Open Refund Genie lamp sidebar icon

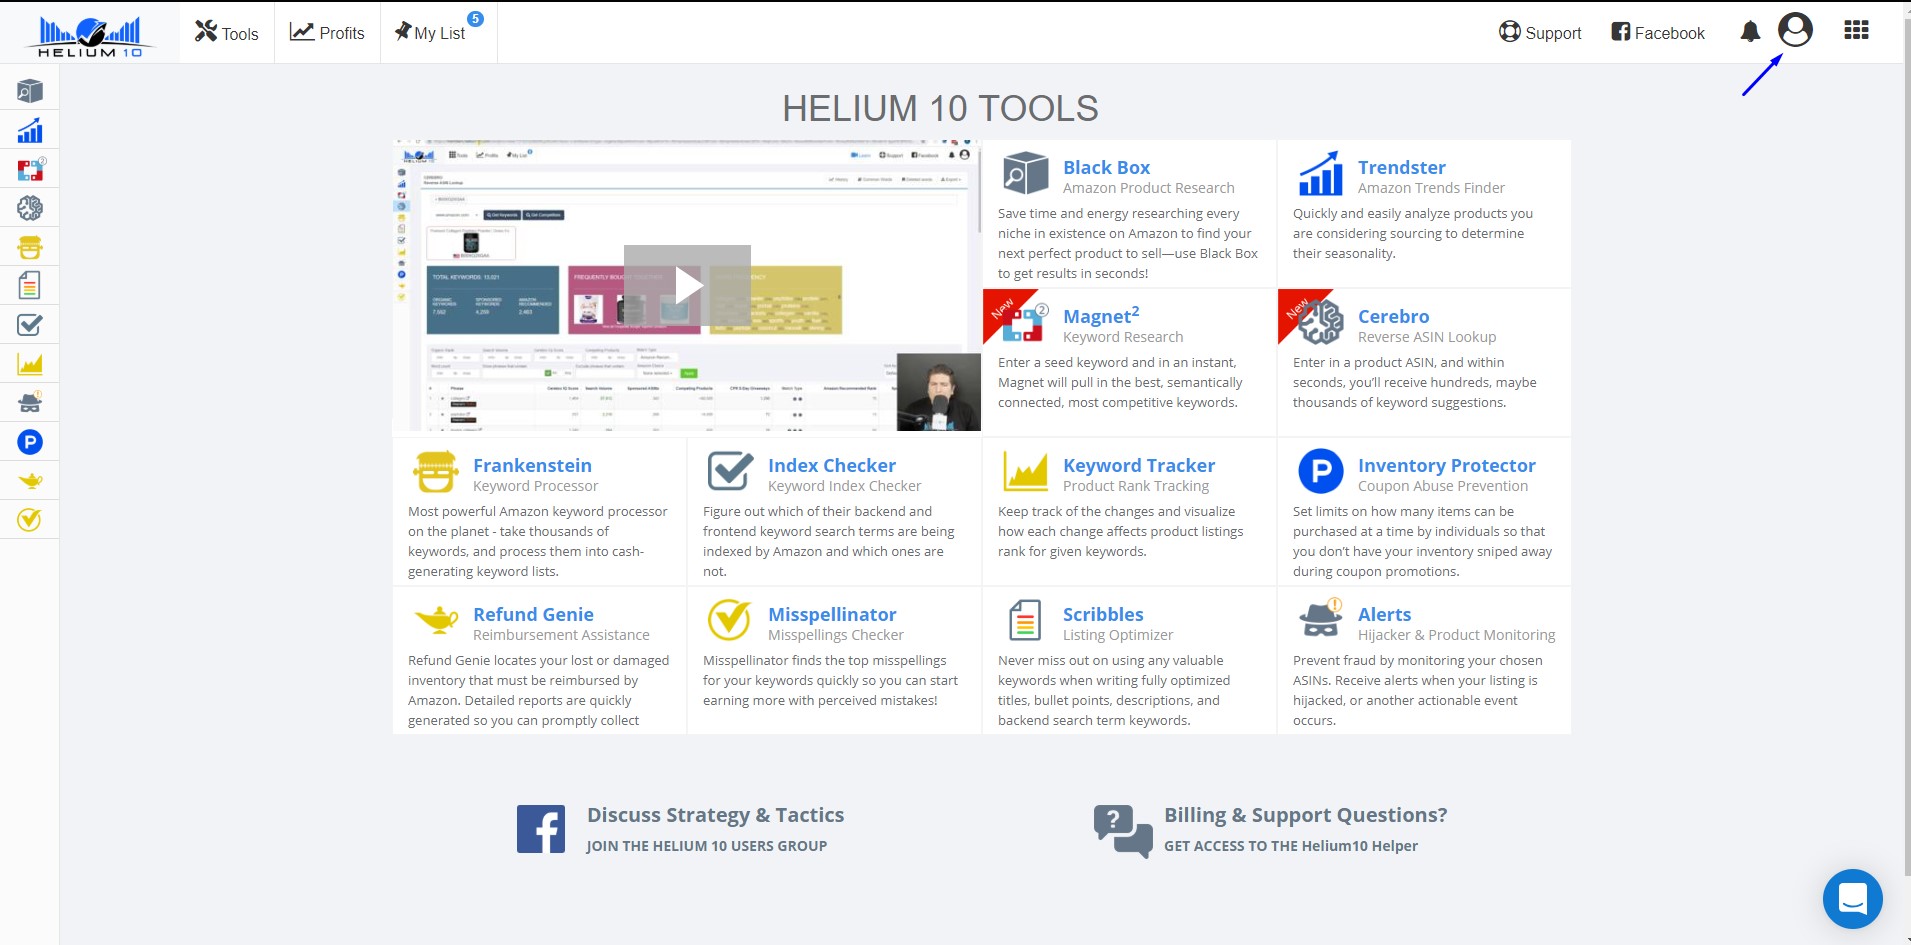pos(30,481)
